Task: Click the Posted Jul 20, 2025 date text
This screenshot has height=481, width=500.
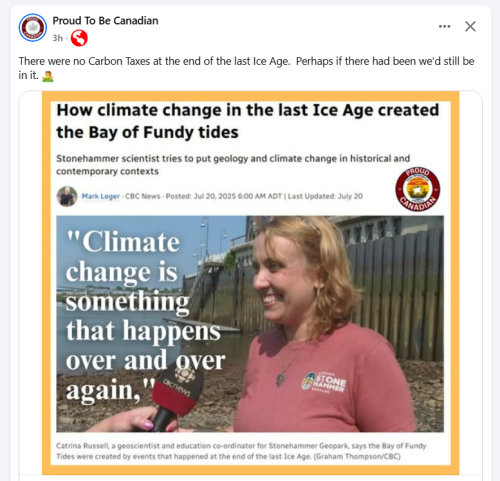Action: tap(224, 196)
